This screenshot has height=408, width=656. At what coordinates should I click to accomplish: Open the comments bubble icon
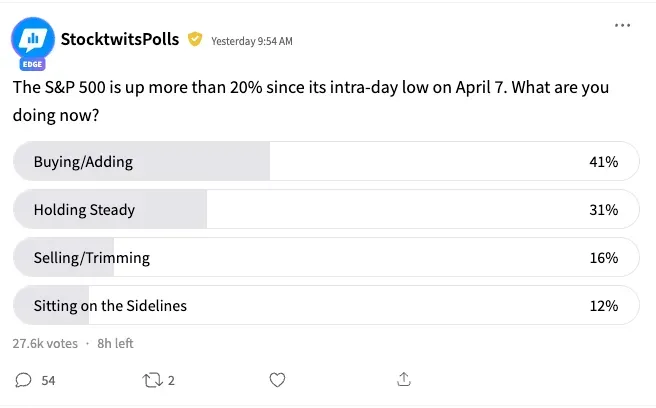[23, 380]
